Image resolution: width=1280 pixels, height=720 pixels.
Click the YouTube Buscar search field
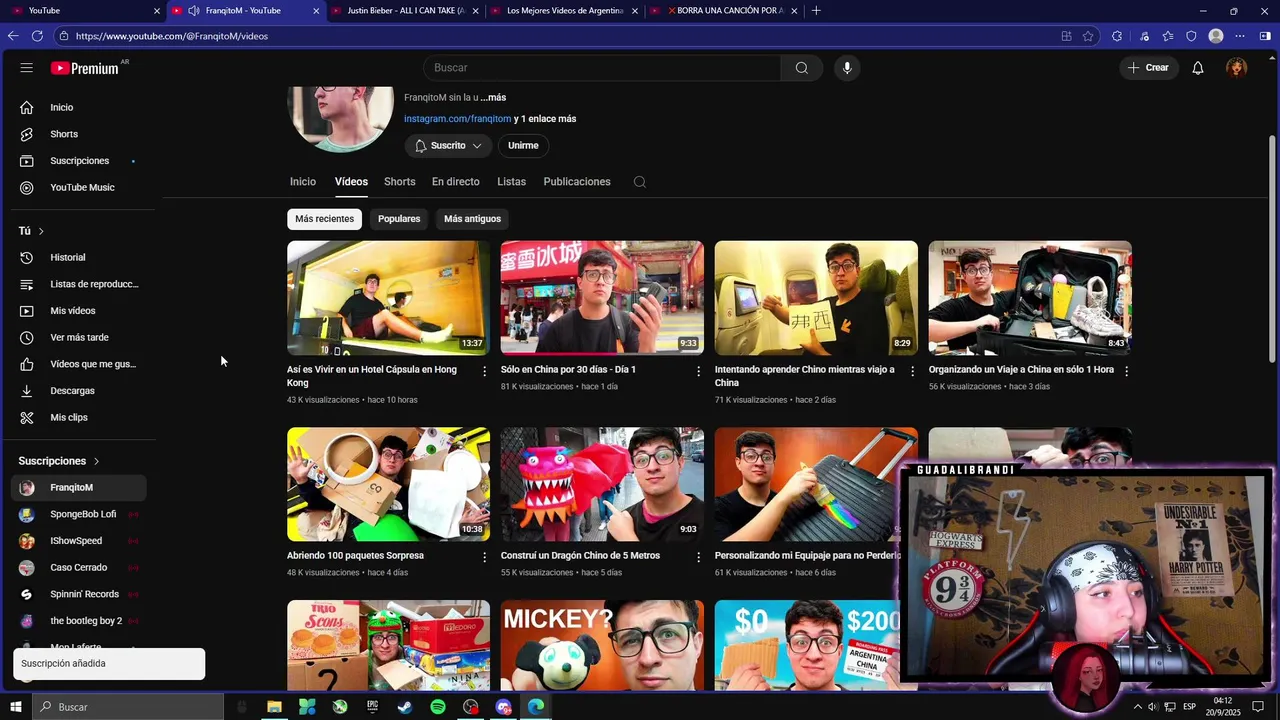point(602,68)
